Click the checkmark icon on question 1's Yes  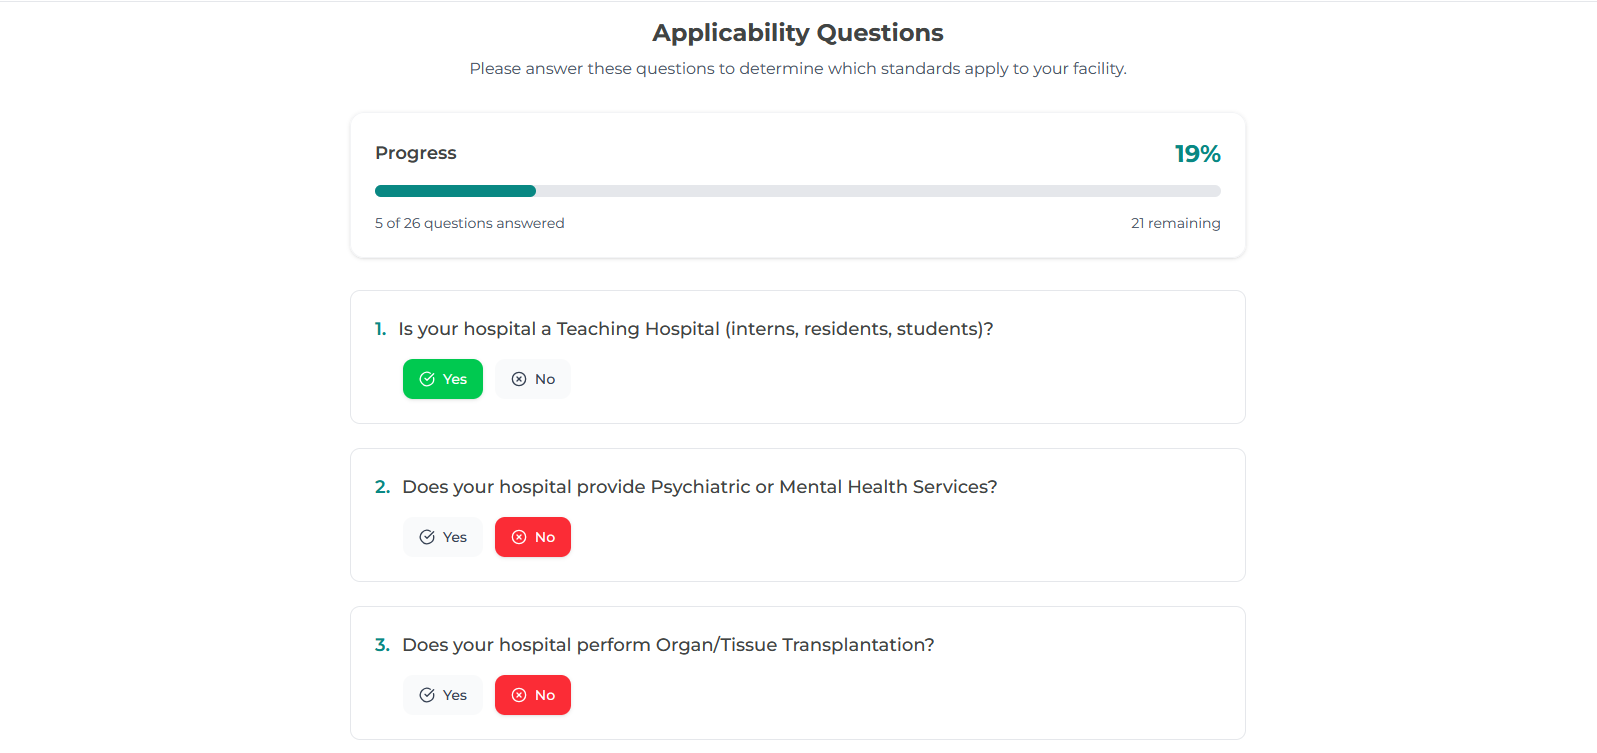[427, 379]
